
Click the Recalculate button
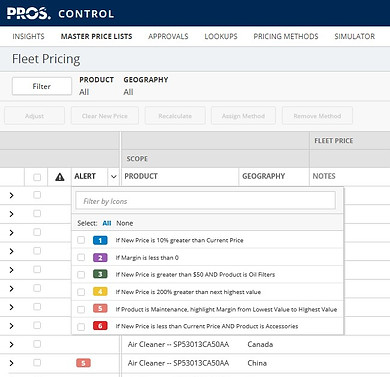(x=175, y=116)
